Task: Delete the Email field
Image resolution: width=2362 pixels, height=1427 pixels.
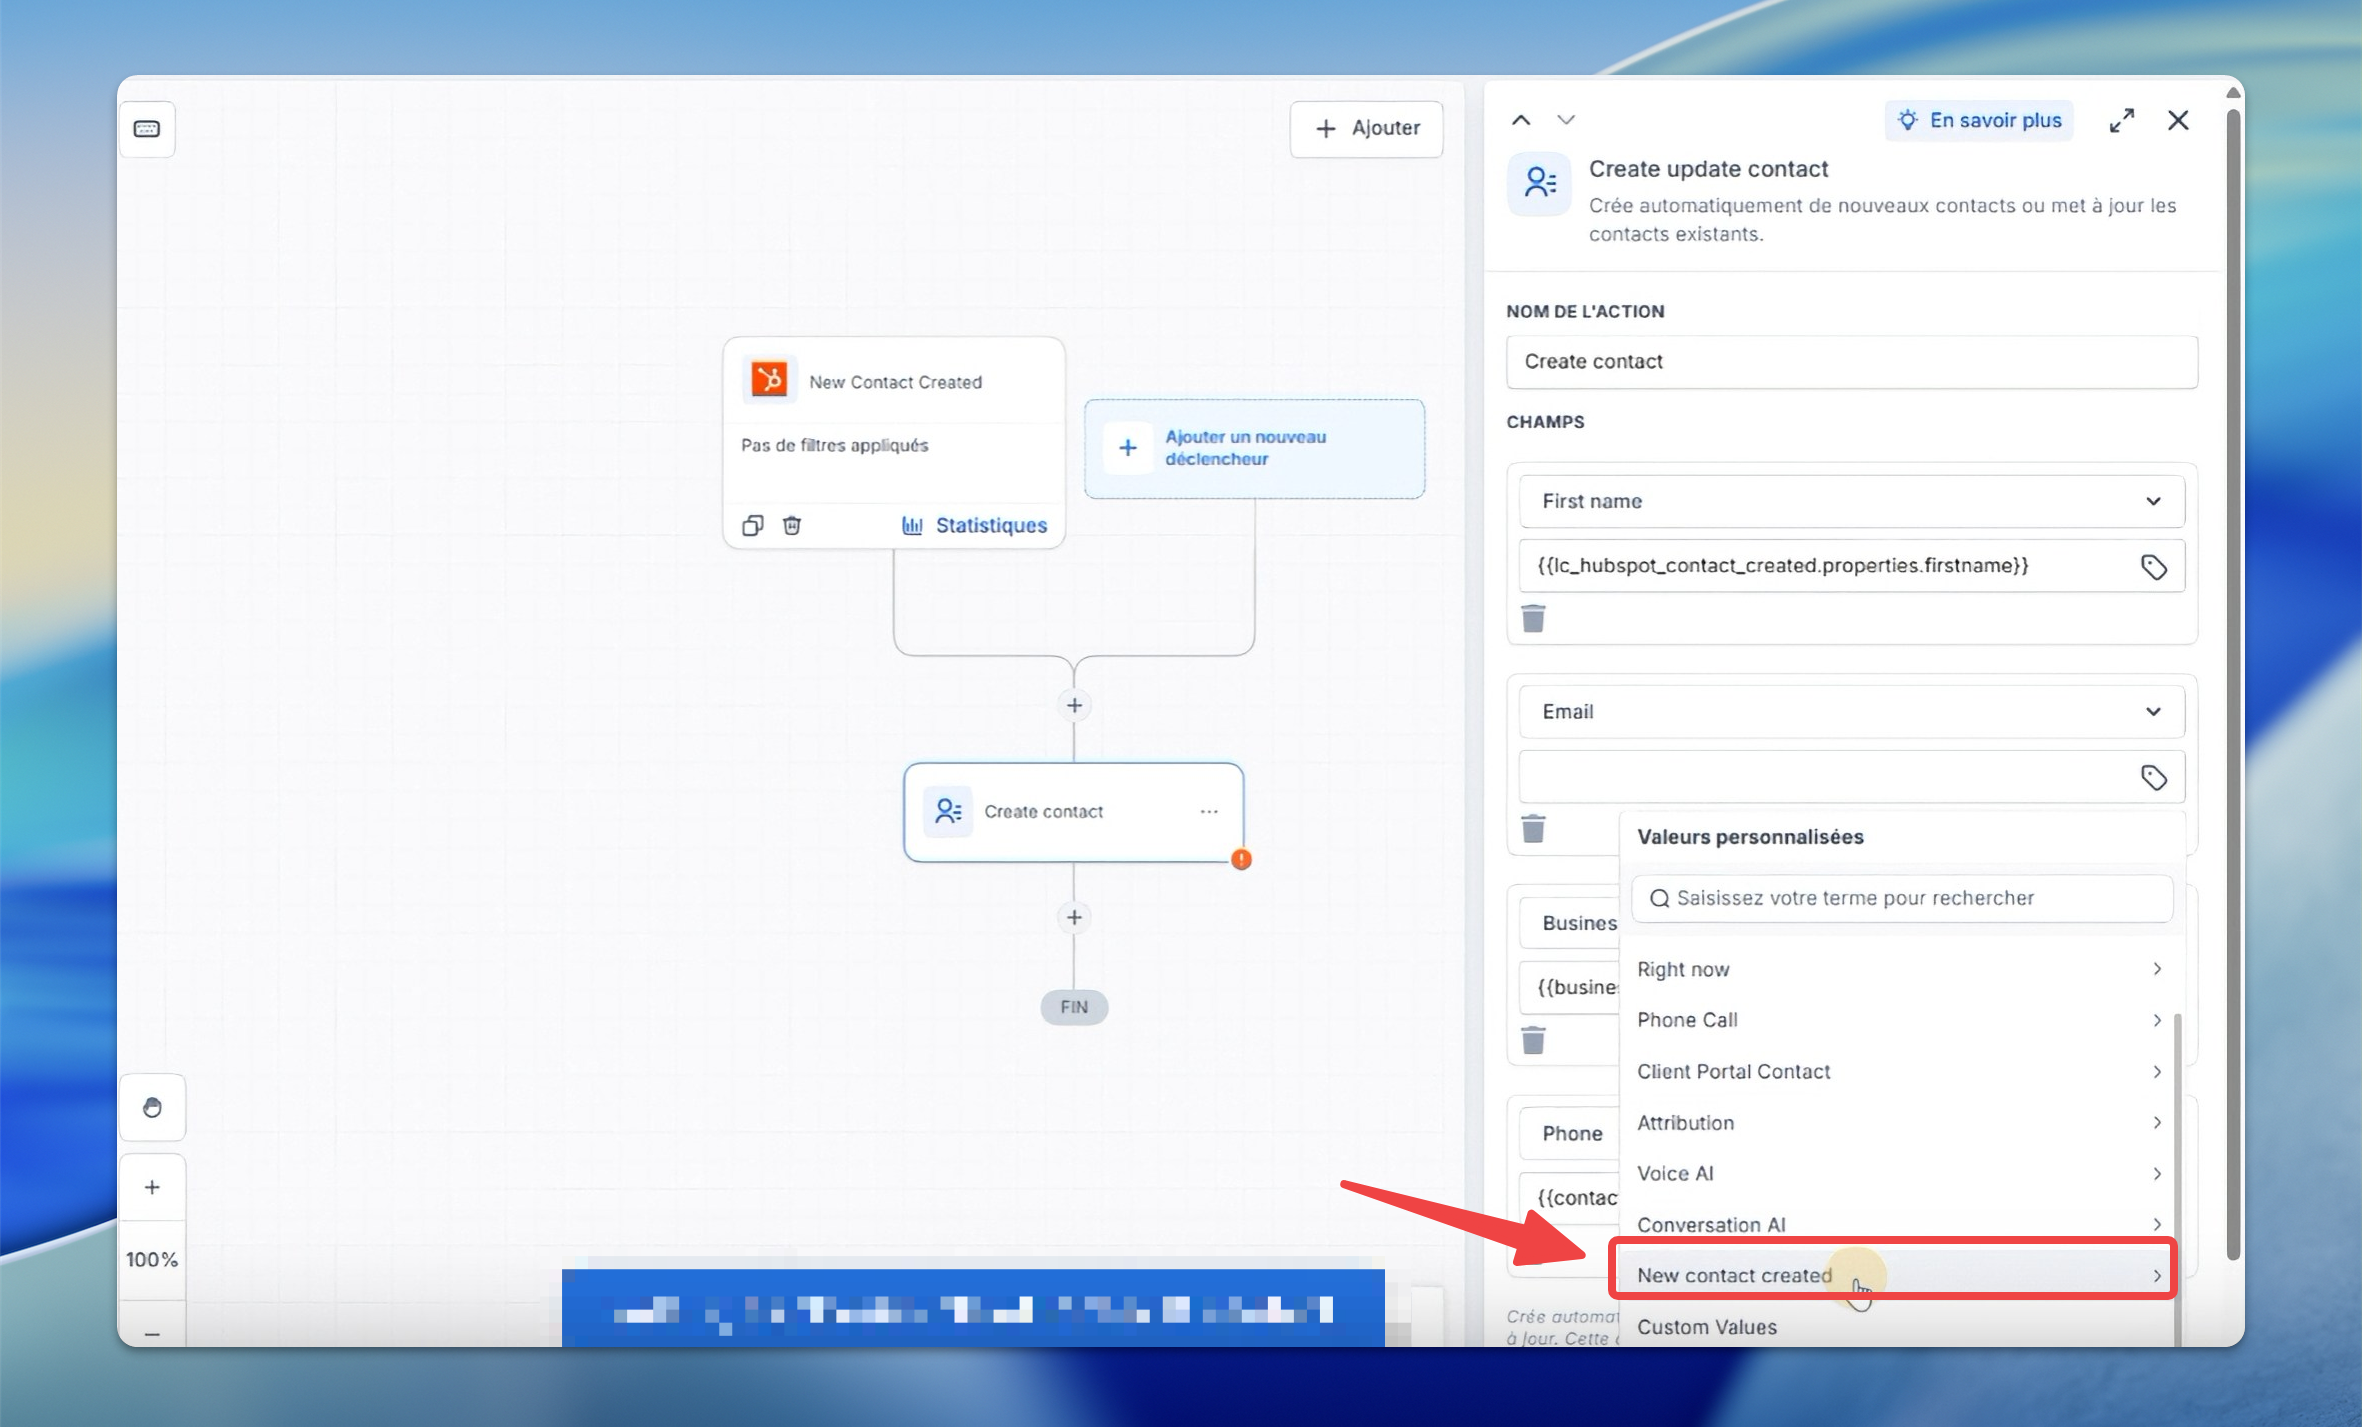Action: click(x=1533, y=828)
